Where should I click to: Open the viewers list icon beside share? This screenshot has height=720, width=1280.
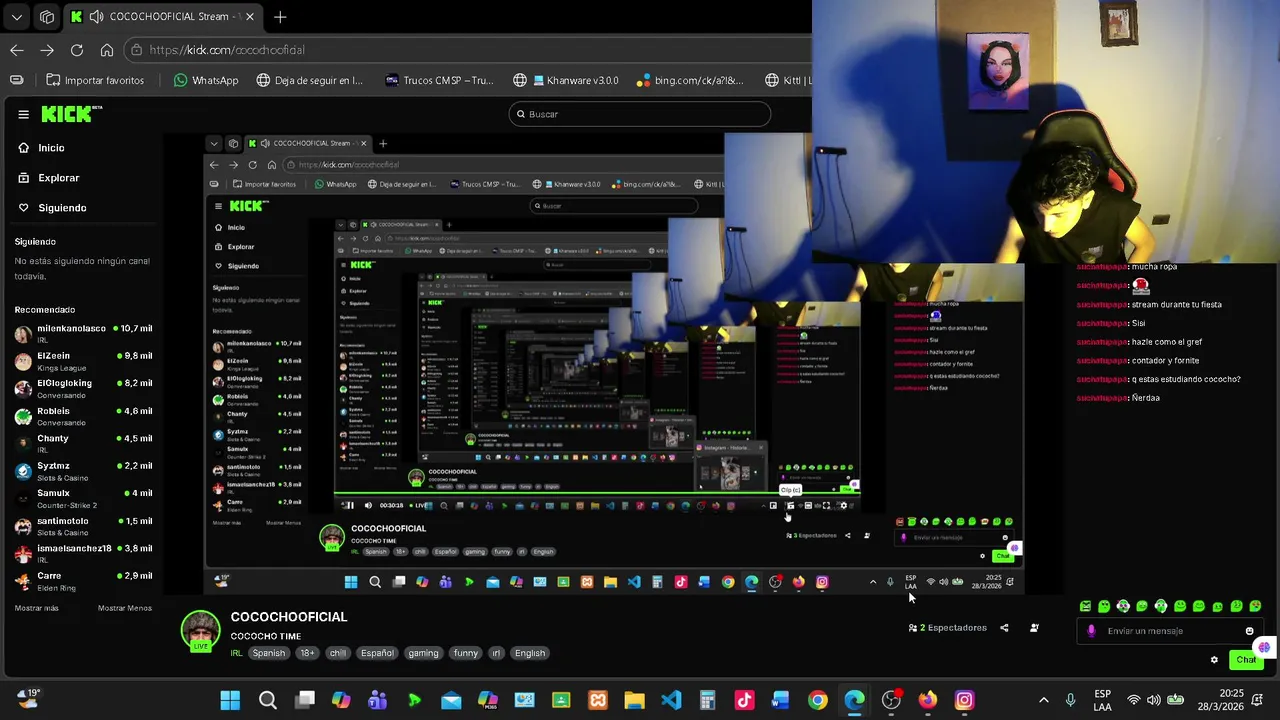pyautogui.click(x=1034, y=628)
